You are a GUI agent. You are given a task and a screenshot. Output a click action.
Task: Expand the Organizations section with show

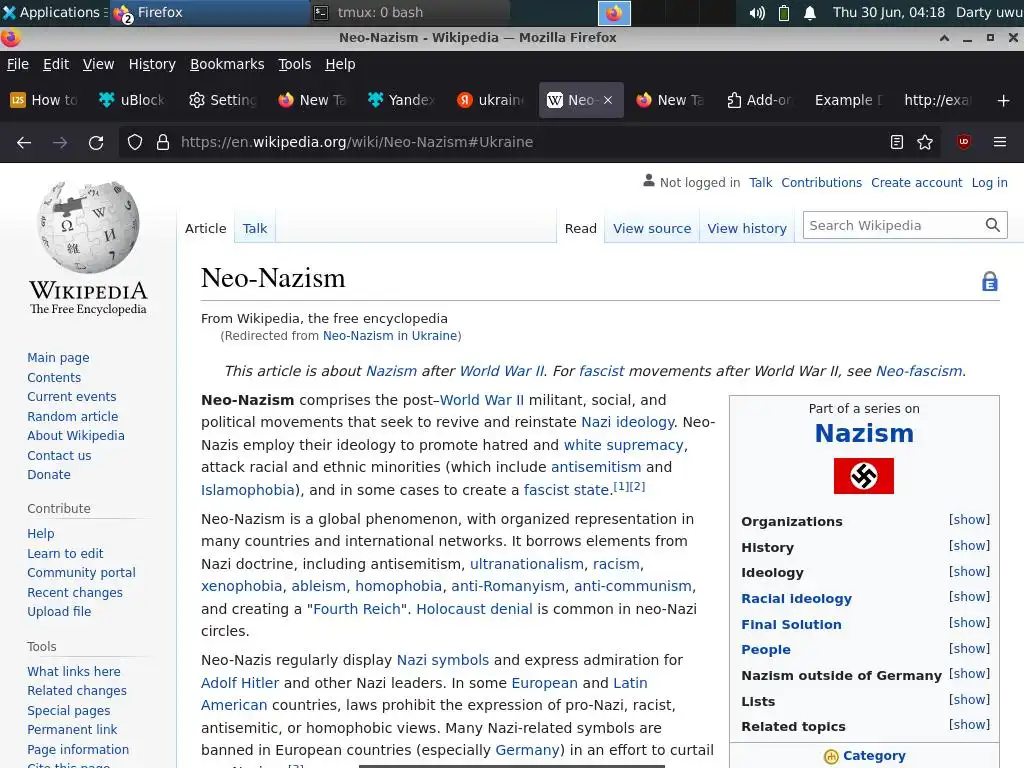click(969, 519)
